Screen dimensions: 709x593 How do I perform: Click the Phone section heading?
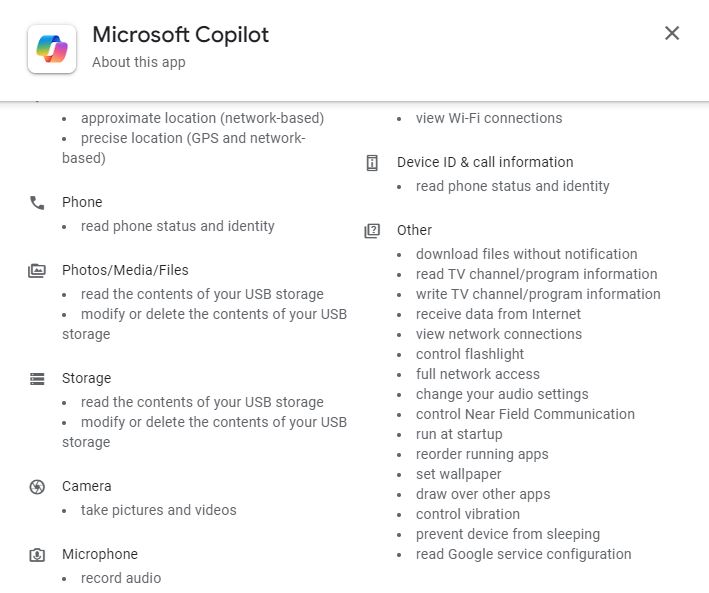pyautogui.click(x=82, y=202)
